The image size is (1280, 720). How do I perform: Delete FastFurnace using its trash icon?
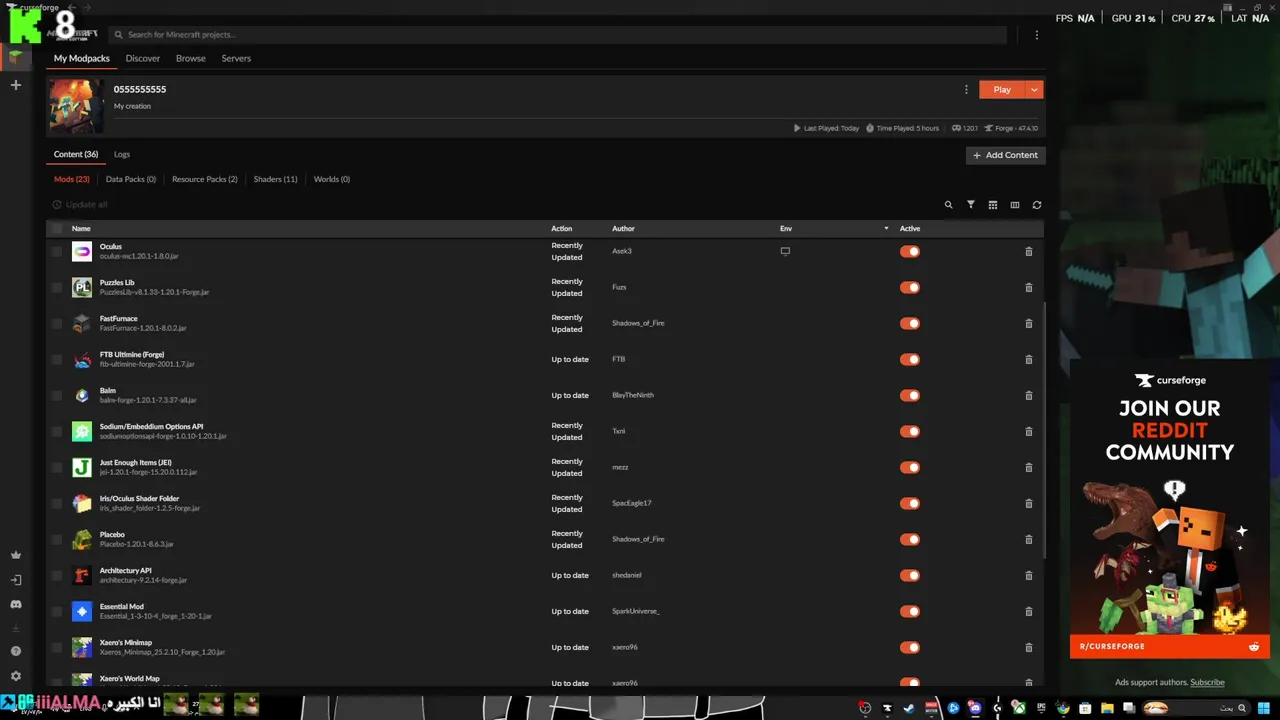[1029, 324]
